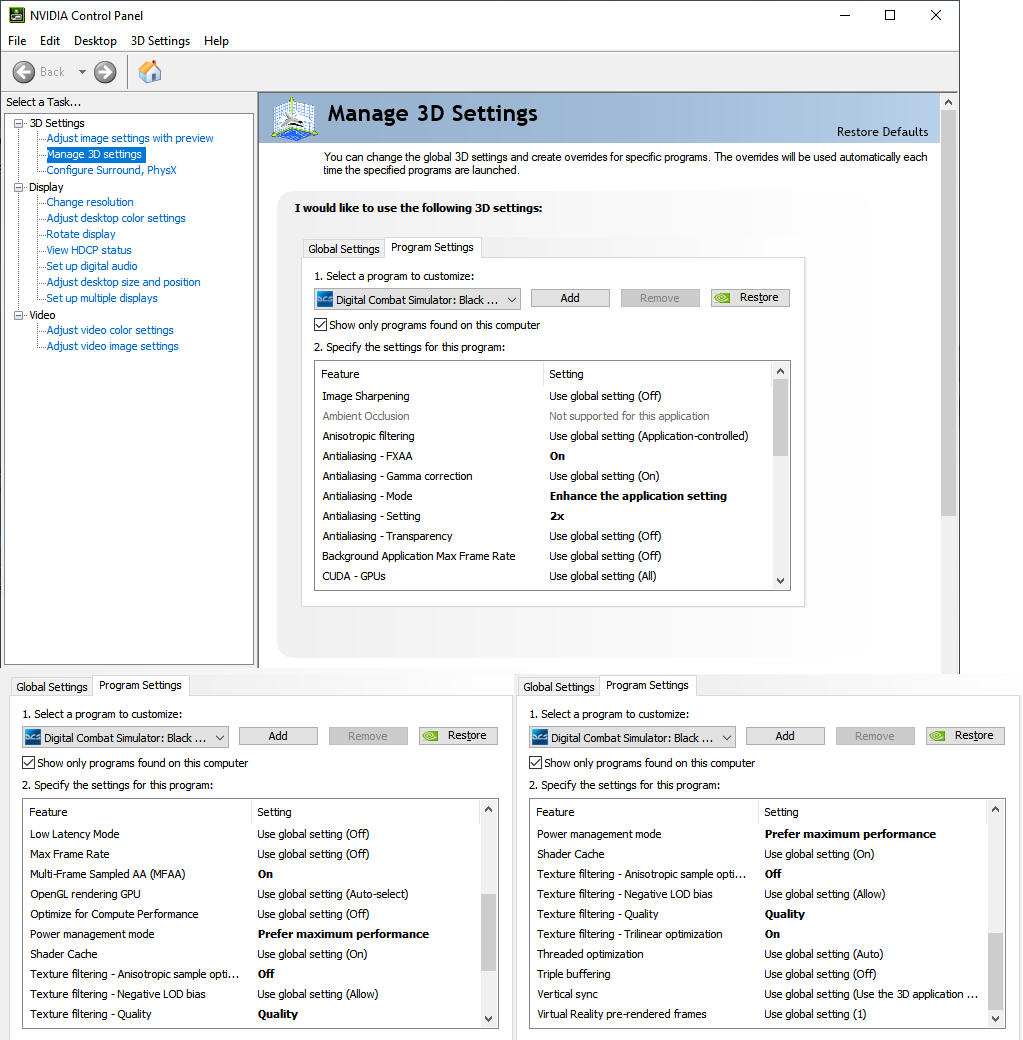Open Adjust video image settings
Image resolution: width=1023 pixels, height=1040 pixels.
(x=113, y=346)
